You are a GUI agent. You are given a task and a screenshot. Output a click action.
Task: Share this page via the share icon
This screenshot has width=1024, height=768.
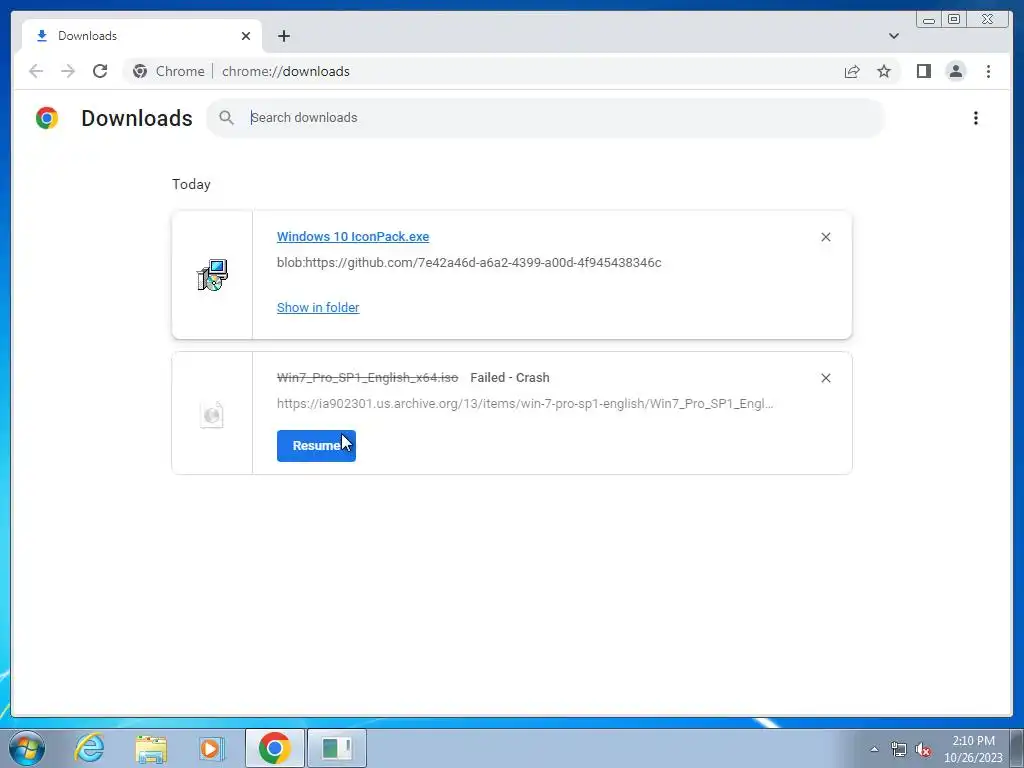pos(852,71)
